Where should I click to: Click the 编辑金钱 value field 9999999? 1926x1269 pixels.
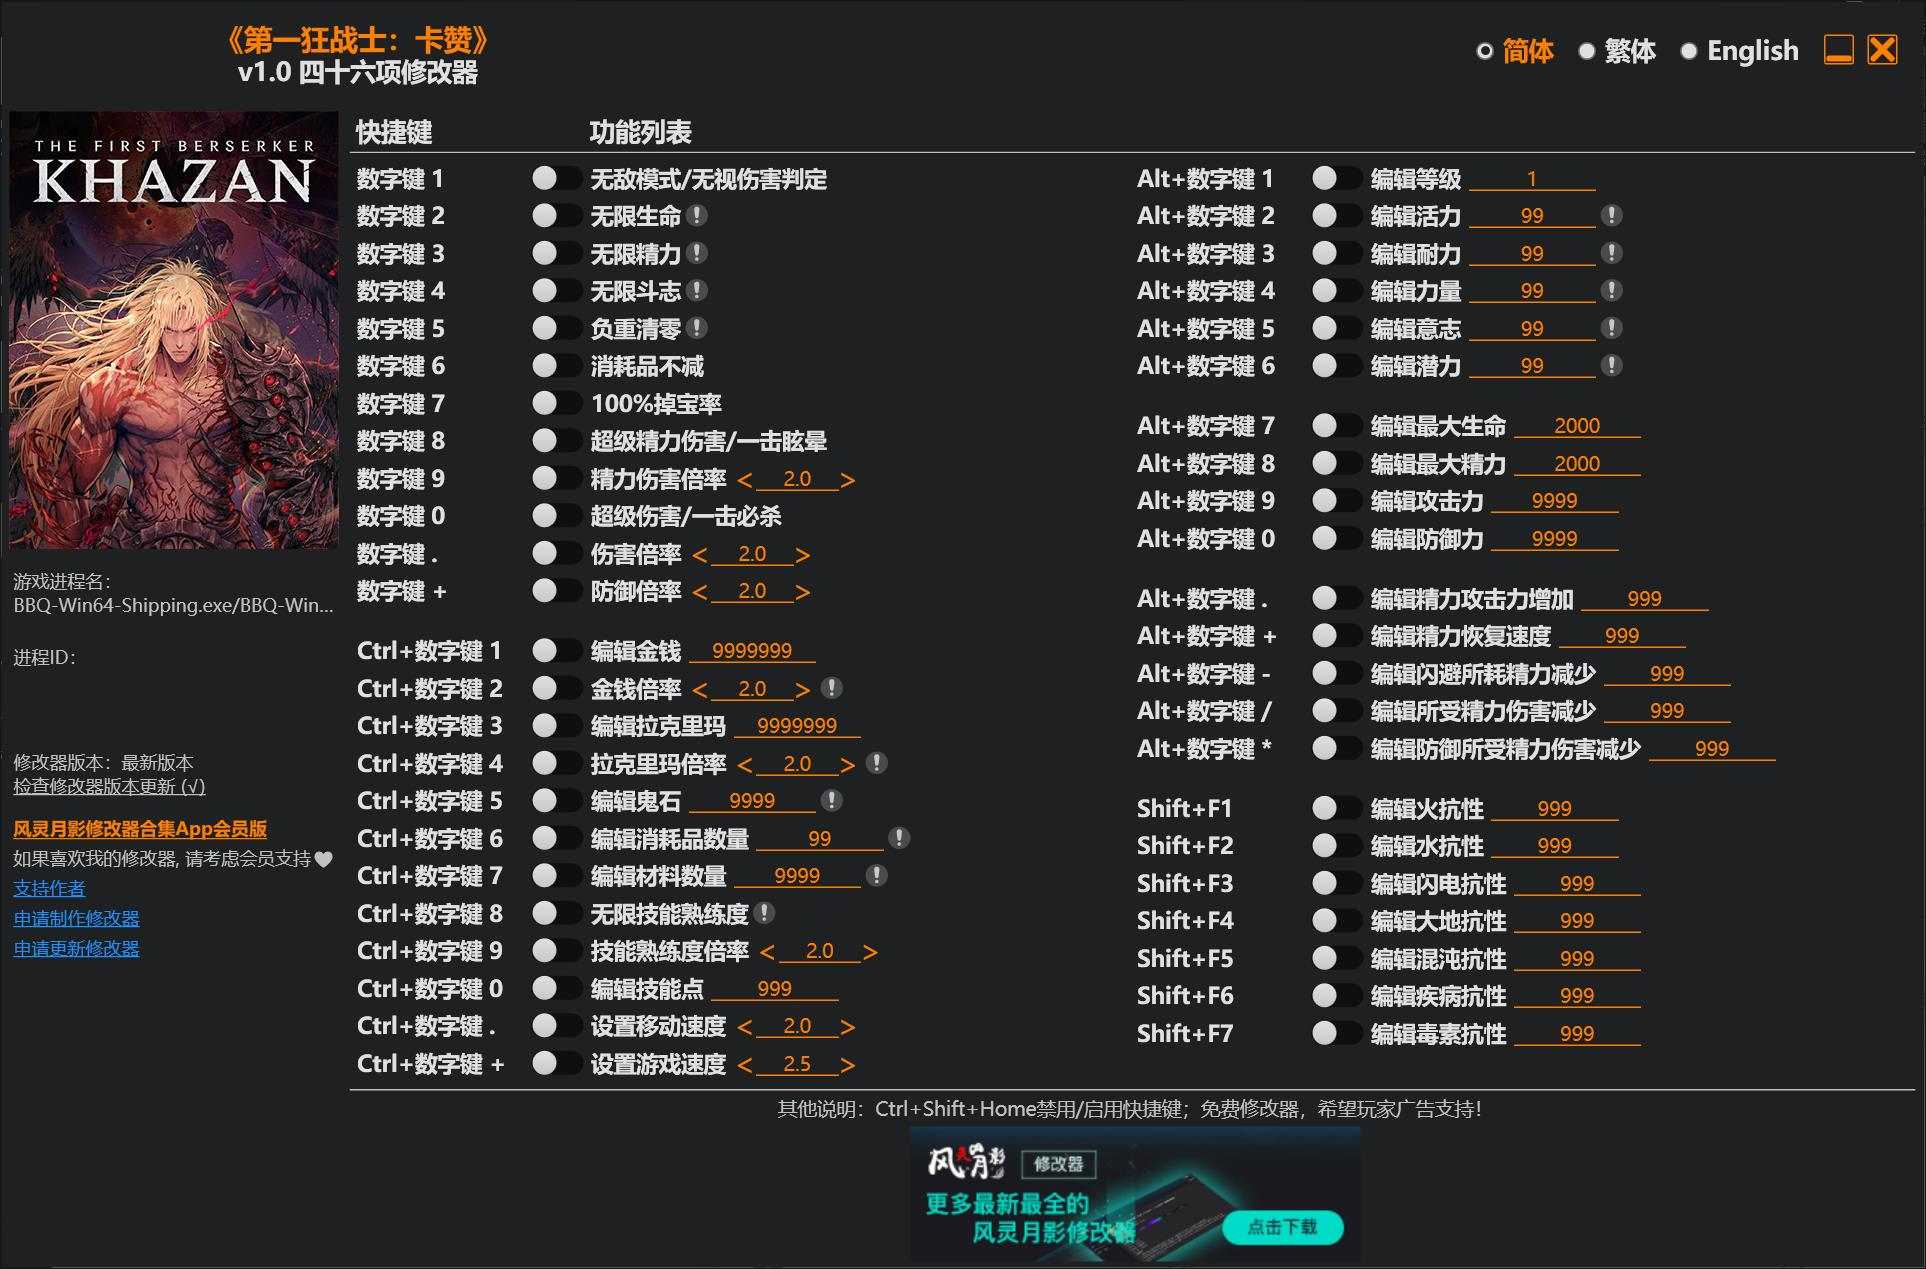pyautogui.click(x=752, y=651)
